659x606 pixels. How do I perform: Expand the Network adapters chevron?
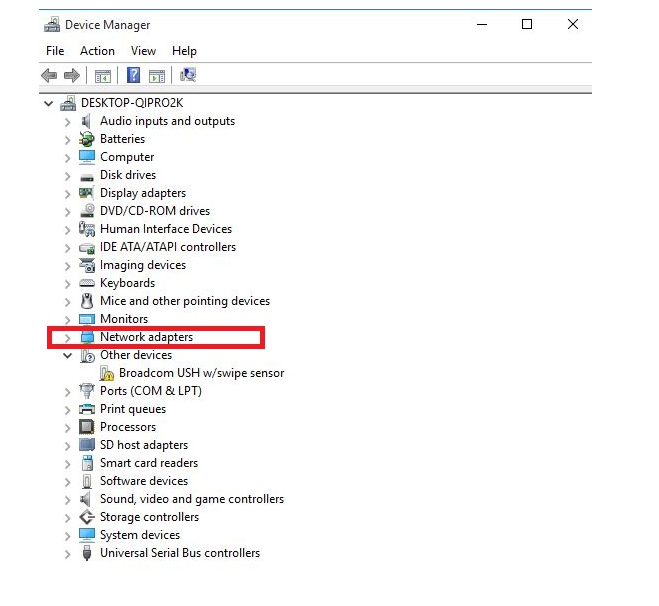click(68, 338)
